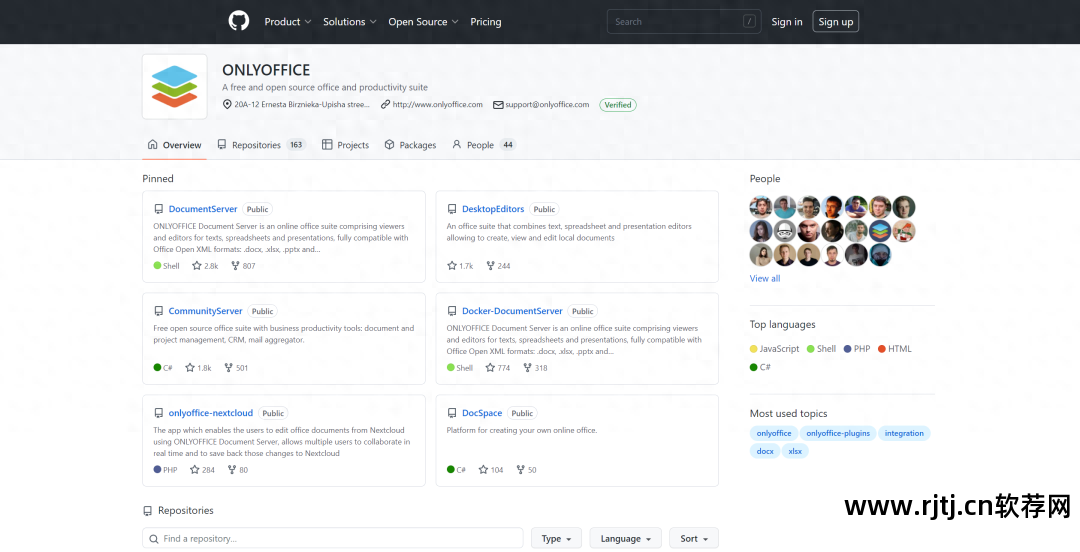Click the View all people link

pyautogui.click(x=765, y=279)
